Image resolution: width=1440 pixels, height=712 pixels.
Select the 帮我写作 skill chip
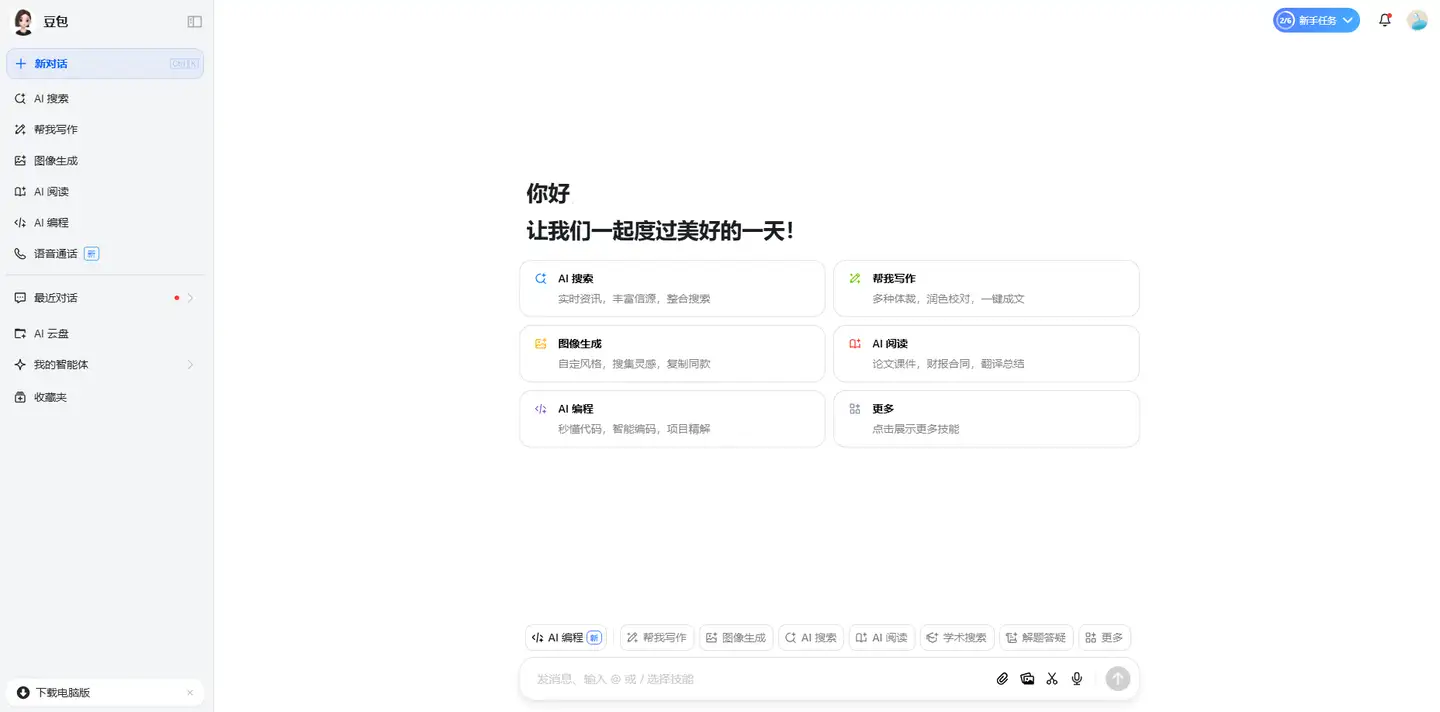657,638
